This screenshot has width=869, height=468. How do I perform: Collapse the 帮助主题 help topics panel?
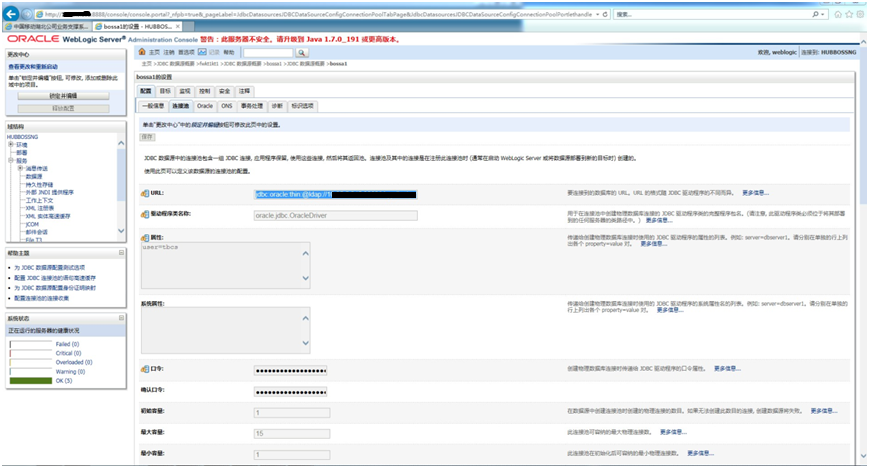pyautogui.click(x=121, y=253)
